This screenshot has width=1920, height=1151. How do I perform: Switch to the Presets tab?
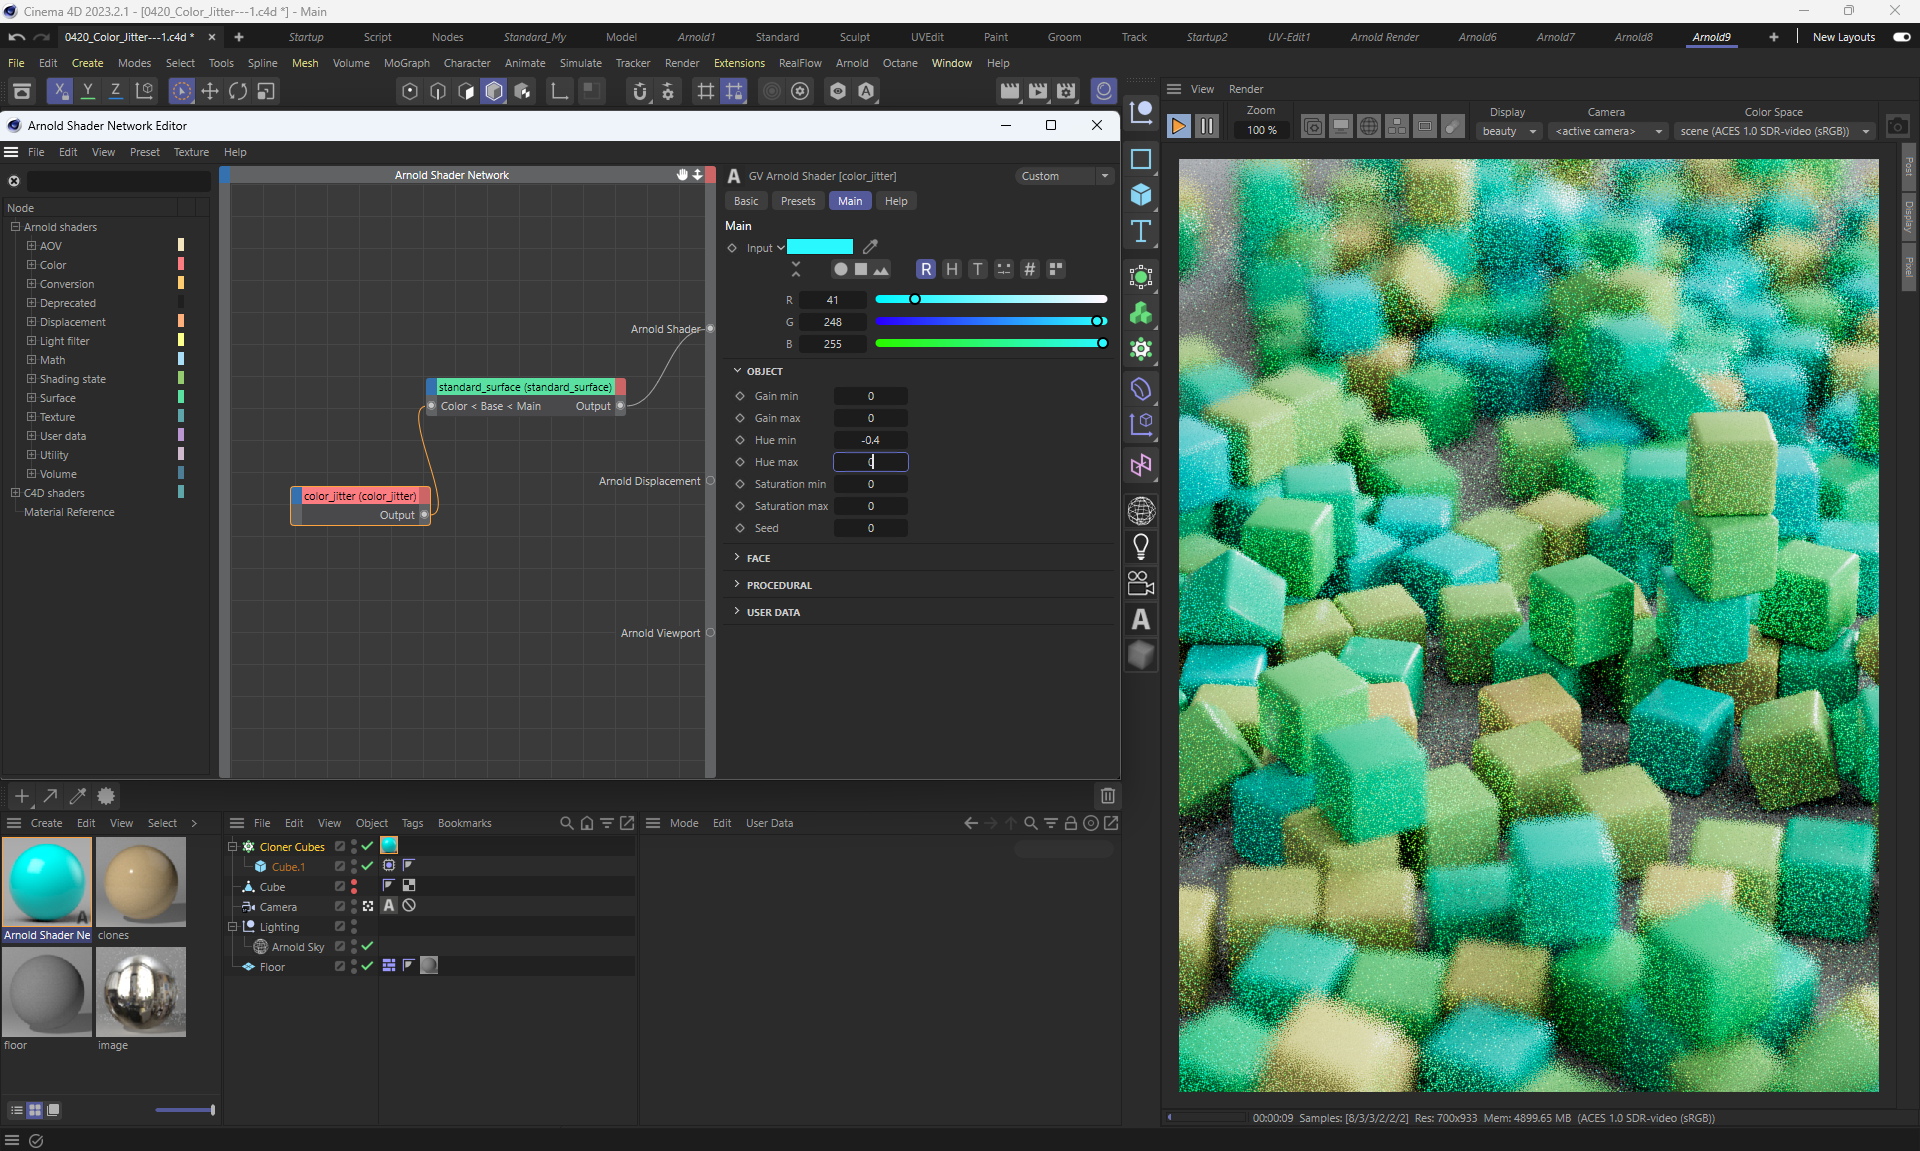tap(797, 201)
